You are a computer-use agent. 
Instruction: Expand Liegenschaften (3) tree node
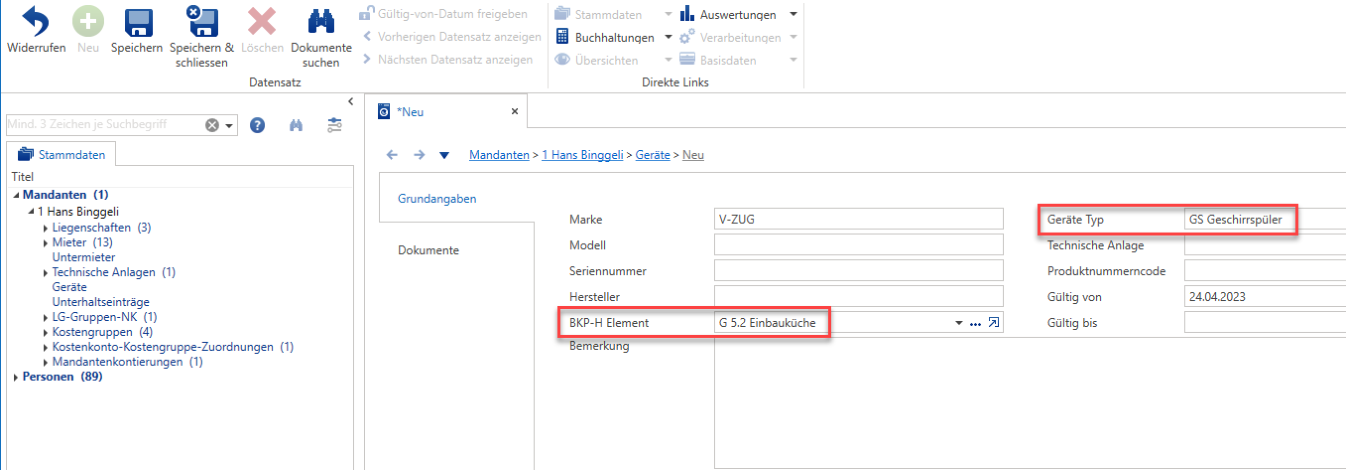[x=46, y=228]
